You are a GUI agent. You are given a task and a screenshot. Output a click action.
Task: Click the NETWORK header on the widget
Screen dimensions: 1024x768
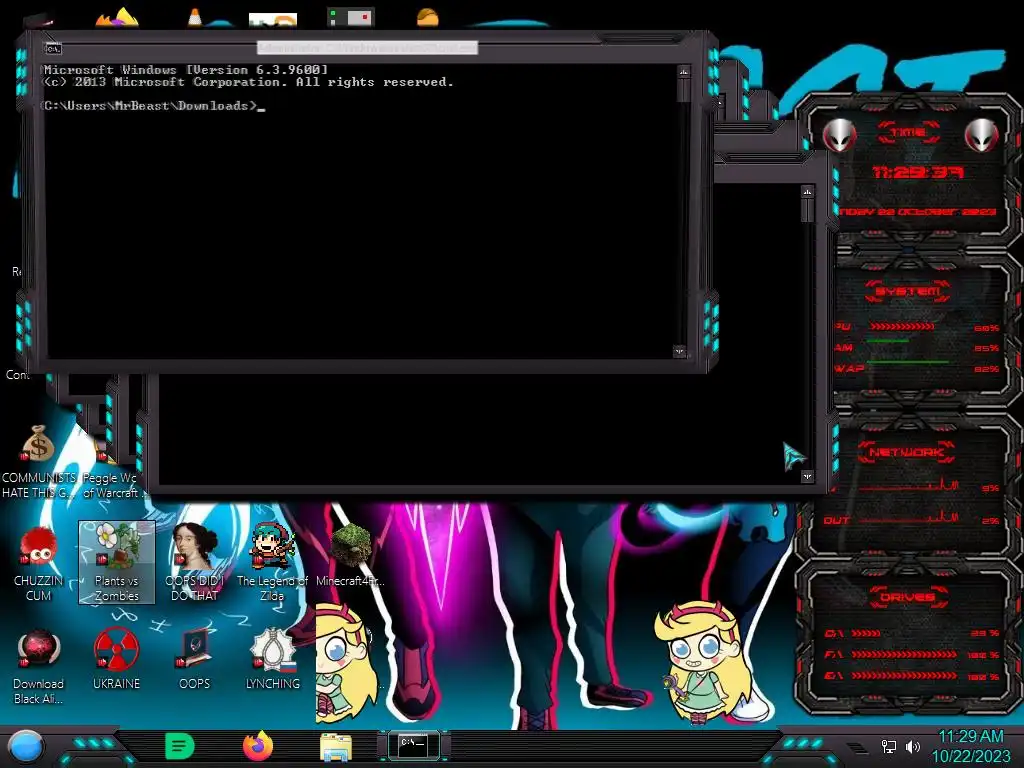(x=906, y=452)
